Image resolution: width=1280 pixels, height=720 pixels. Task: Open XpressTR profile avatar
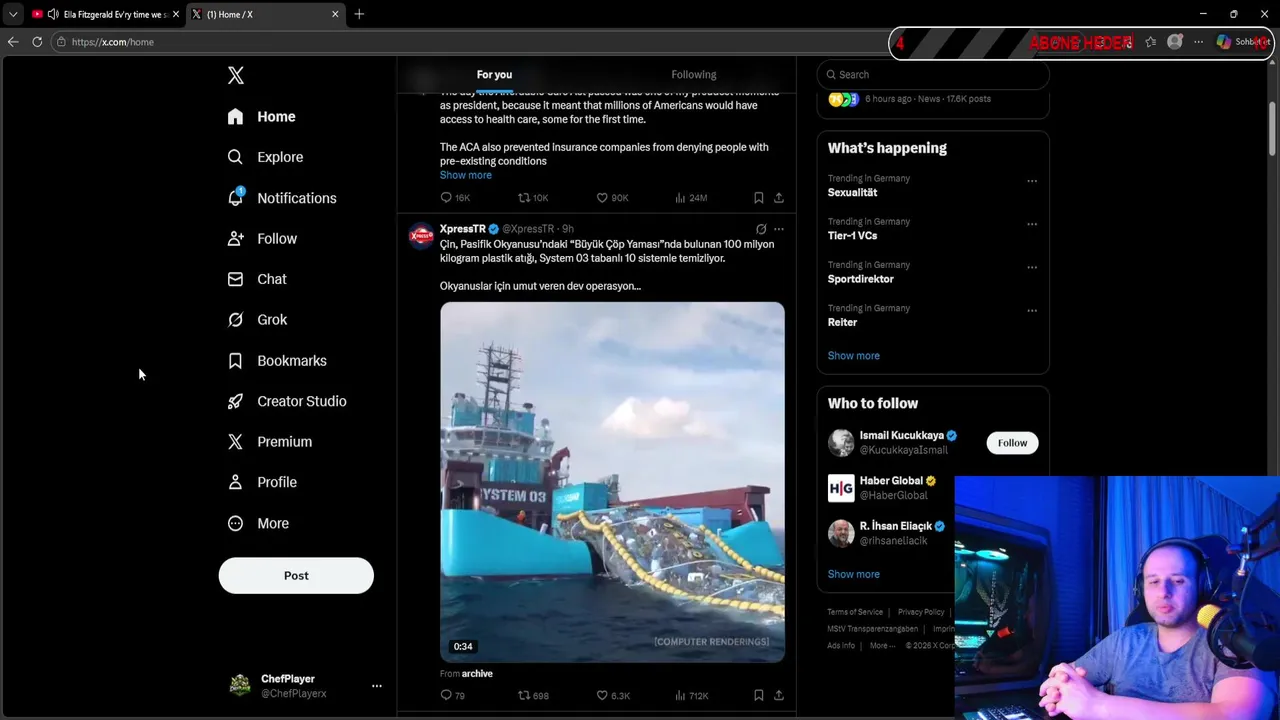421,236
